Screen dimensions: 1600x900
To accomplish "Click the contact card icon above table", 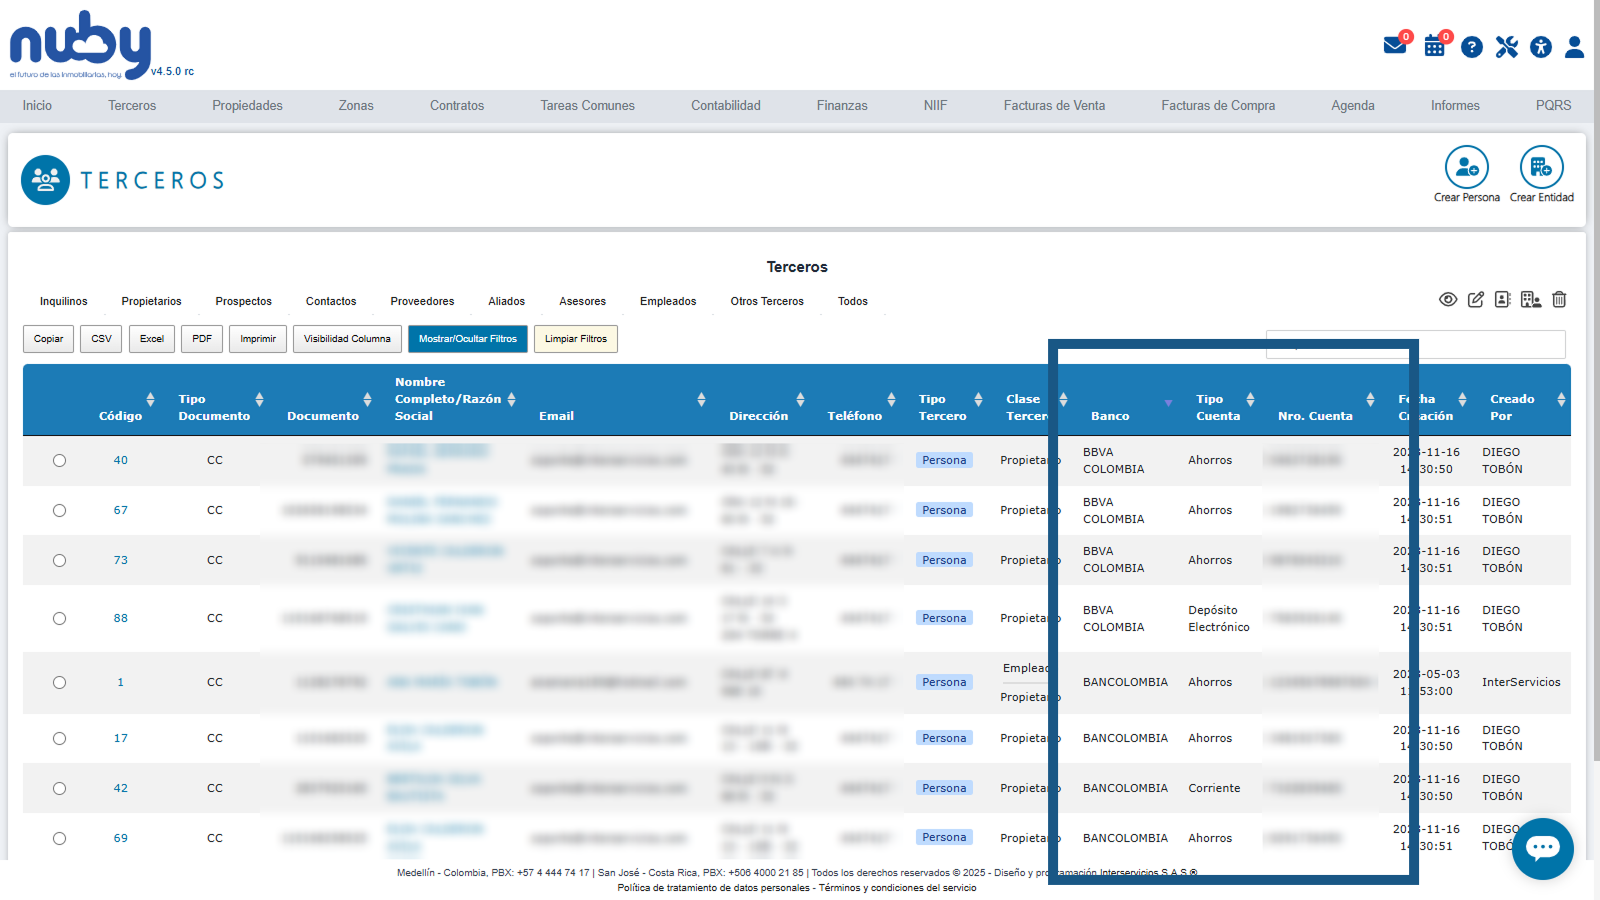I will [1503, 299].
